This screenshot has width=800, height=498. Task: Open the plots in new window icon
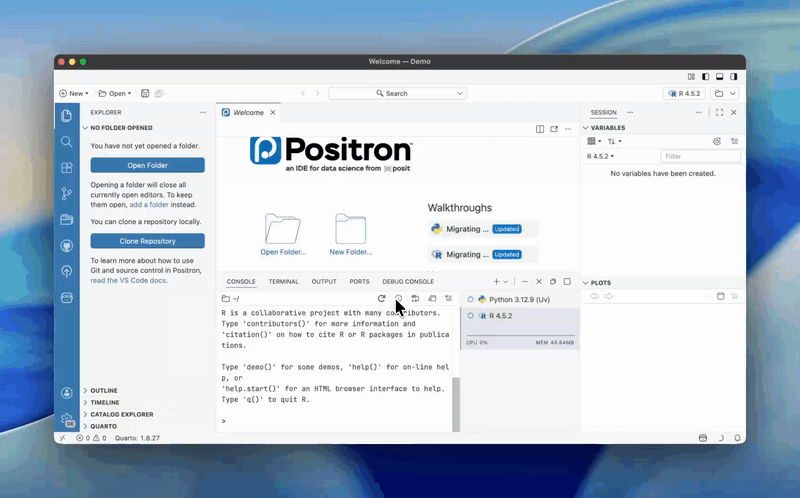(x=720, y=296)
